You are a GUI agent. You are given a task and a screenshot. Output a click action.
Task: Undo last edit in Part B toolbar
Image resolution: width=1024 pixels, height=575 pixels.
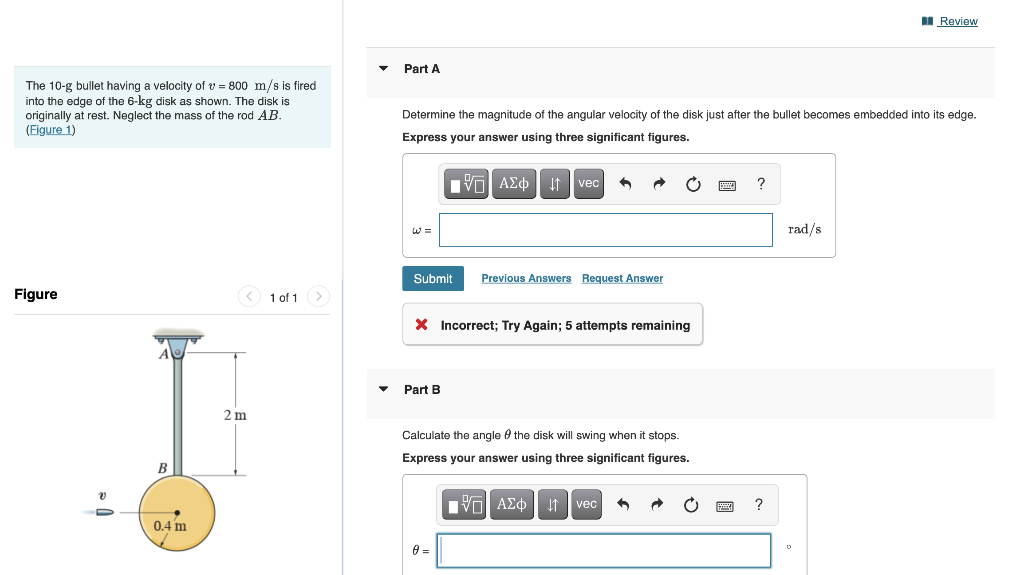[623, 505]
